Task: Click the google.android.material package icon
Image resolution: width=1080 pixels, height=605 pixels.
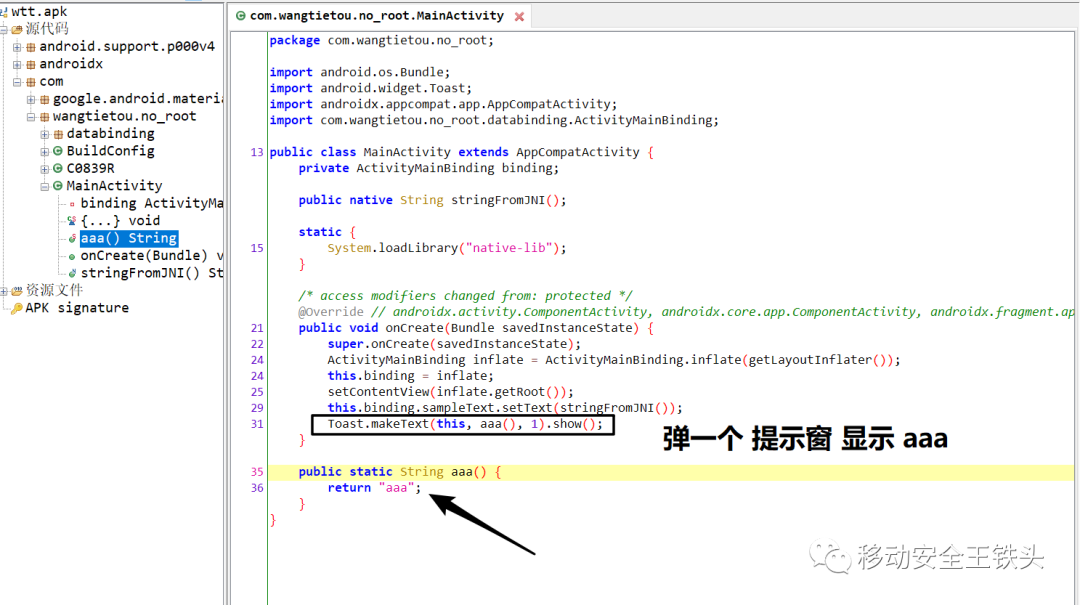Action: pyautogui.click(x=44, y=99)
